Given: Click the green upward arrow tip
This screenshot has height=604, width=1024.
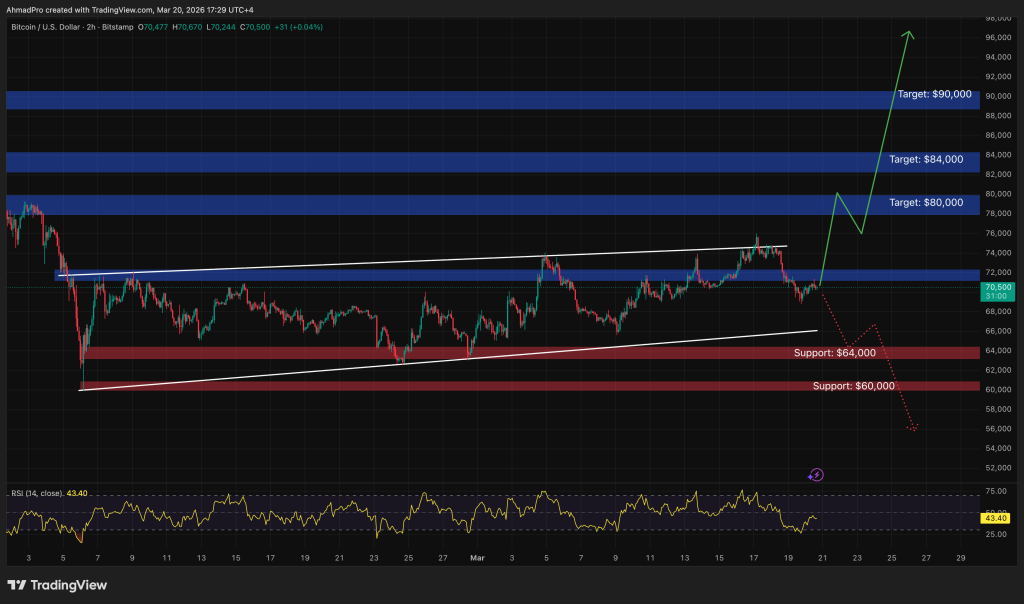Looking at the screenshot, I should pyautogui.click(x=908, y=33).
